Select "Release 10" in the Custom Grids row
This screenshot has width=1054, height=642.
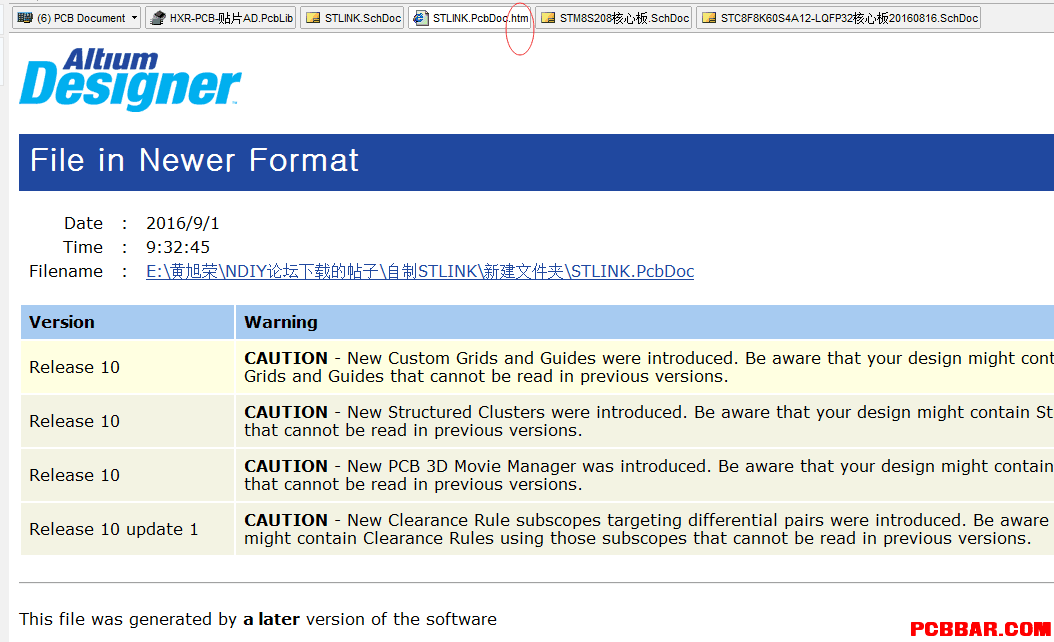[x=75, y=367]
